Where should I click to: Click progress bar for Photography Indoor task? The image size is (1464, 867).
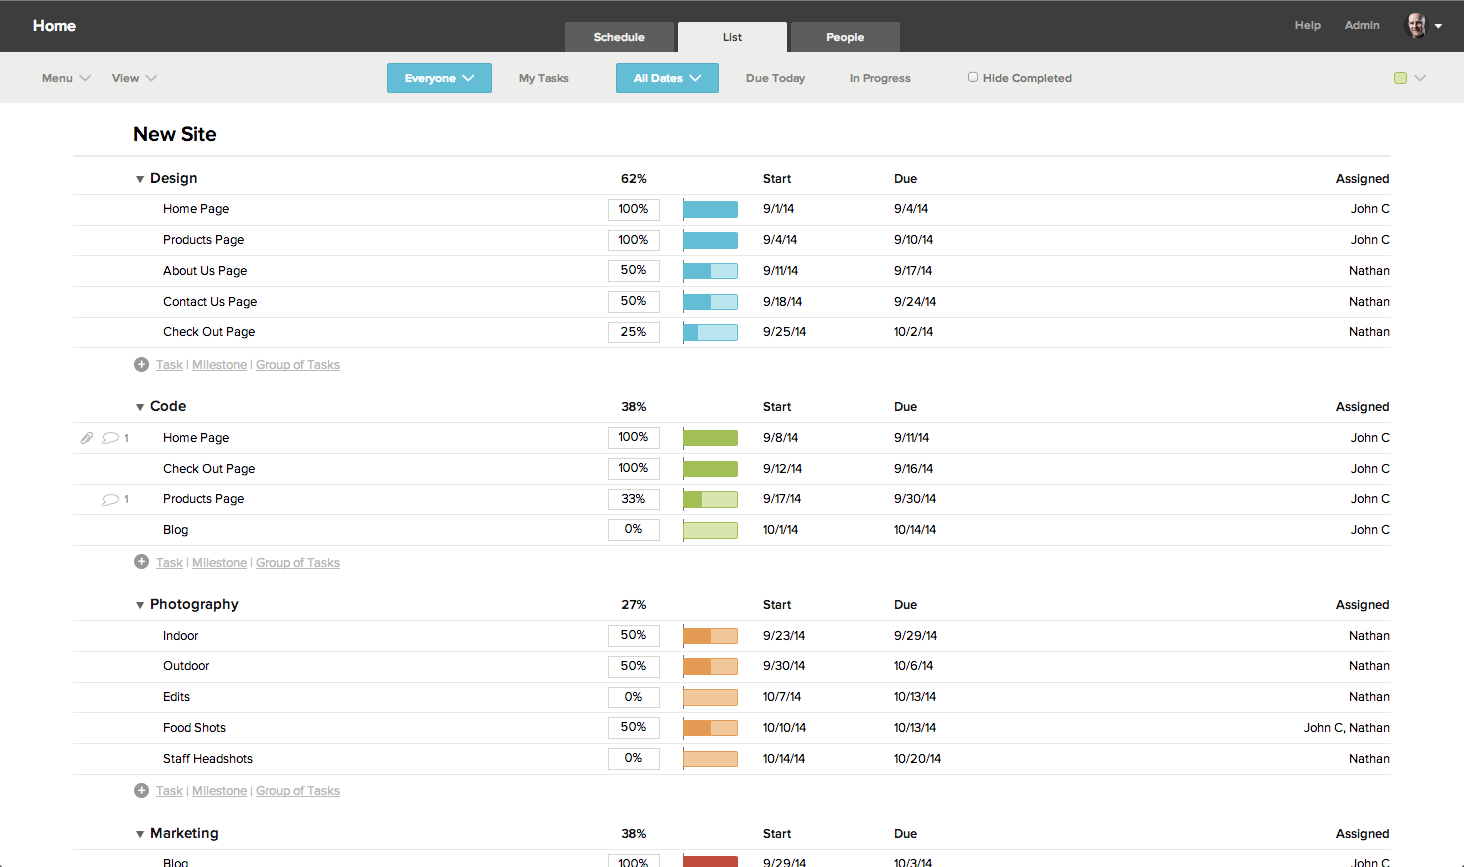coord(710,636)
